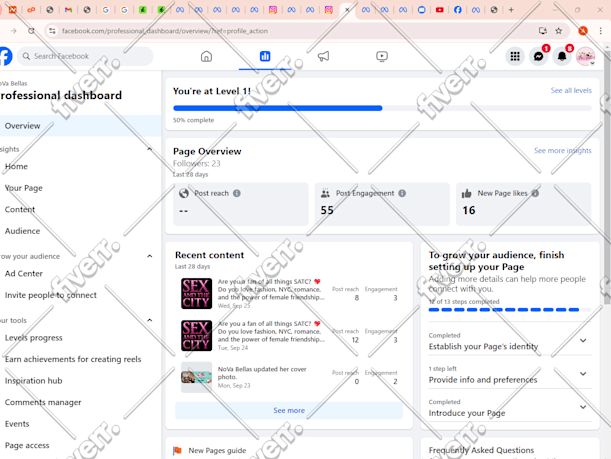
Task: Open the Facebook menu grid icon
Action: (515, 56)
